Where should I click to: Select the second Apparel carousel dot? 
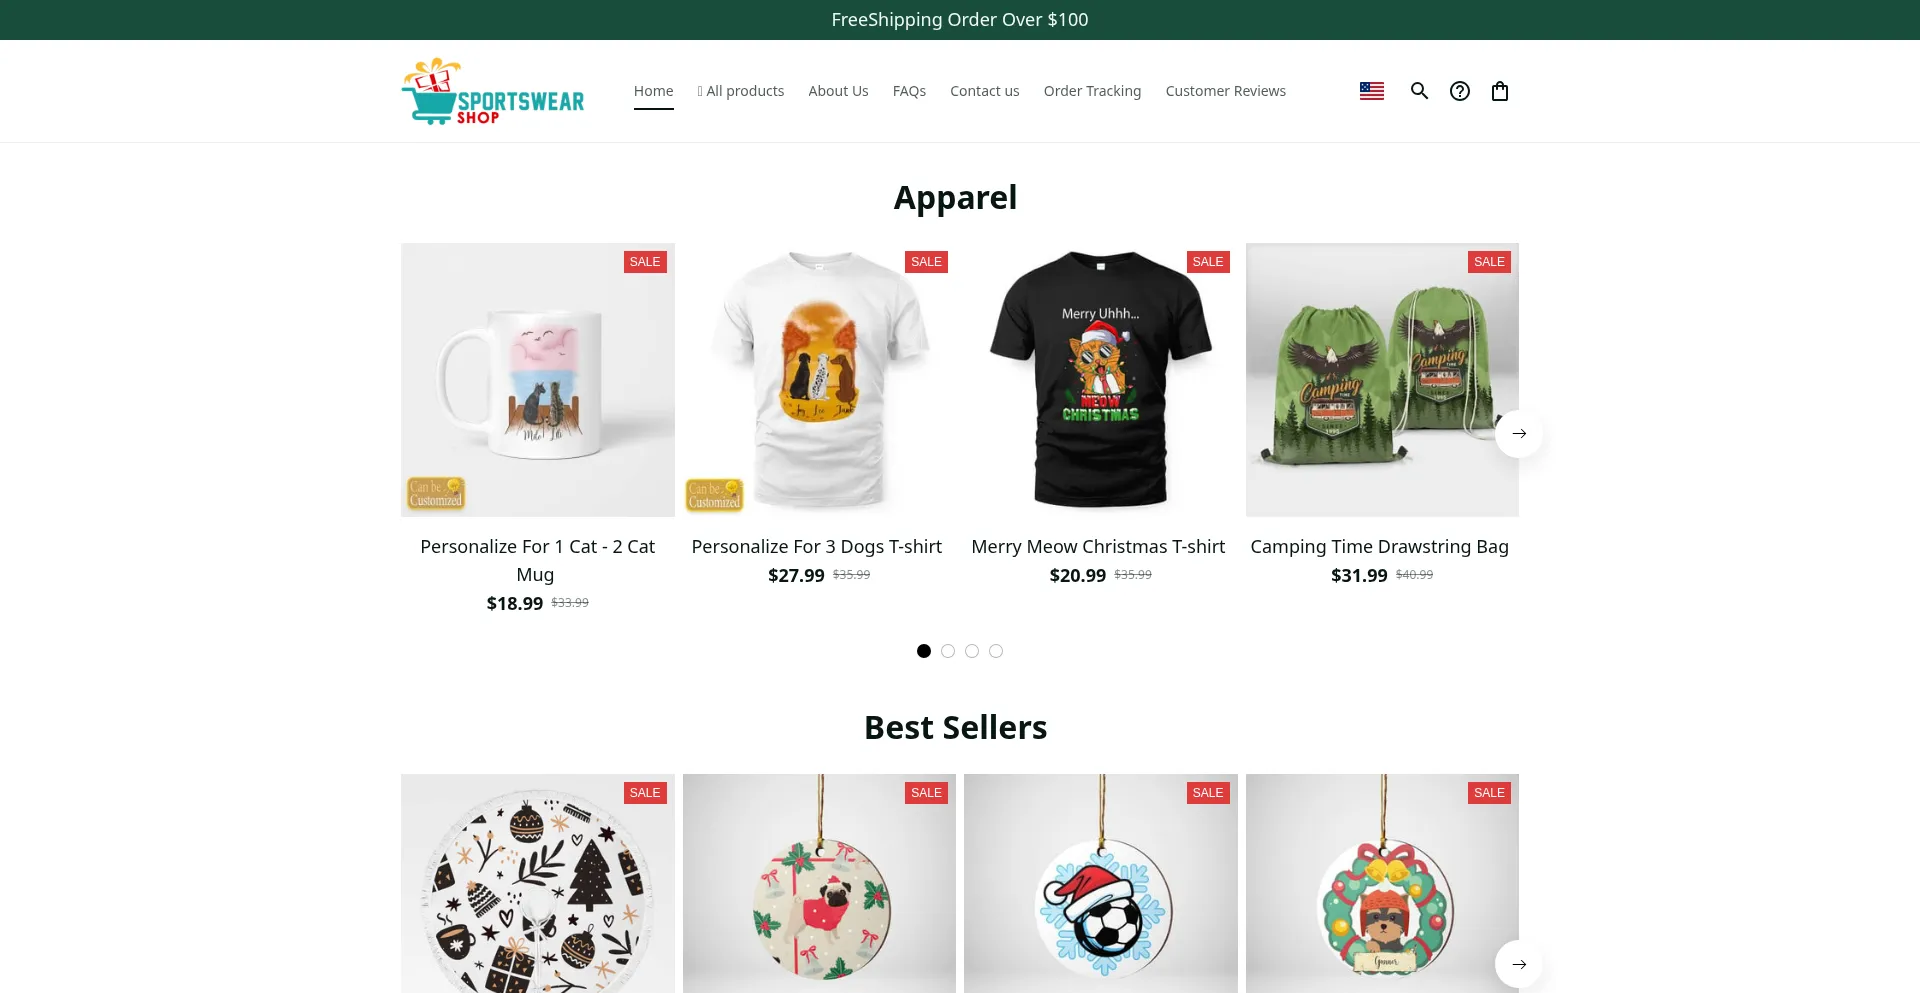pyautogui.click(x=948, y=651)
